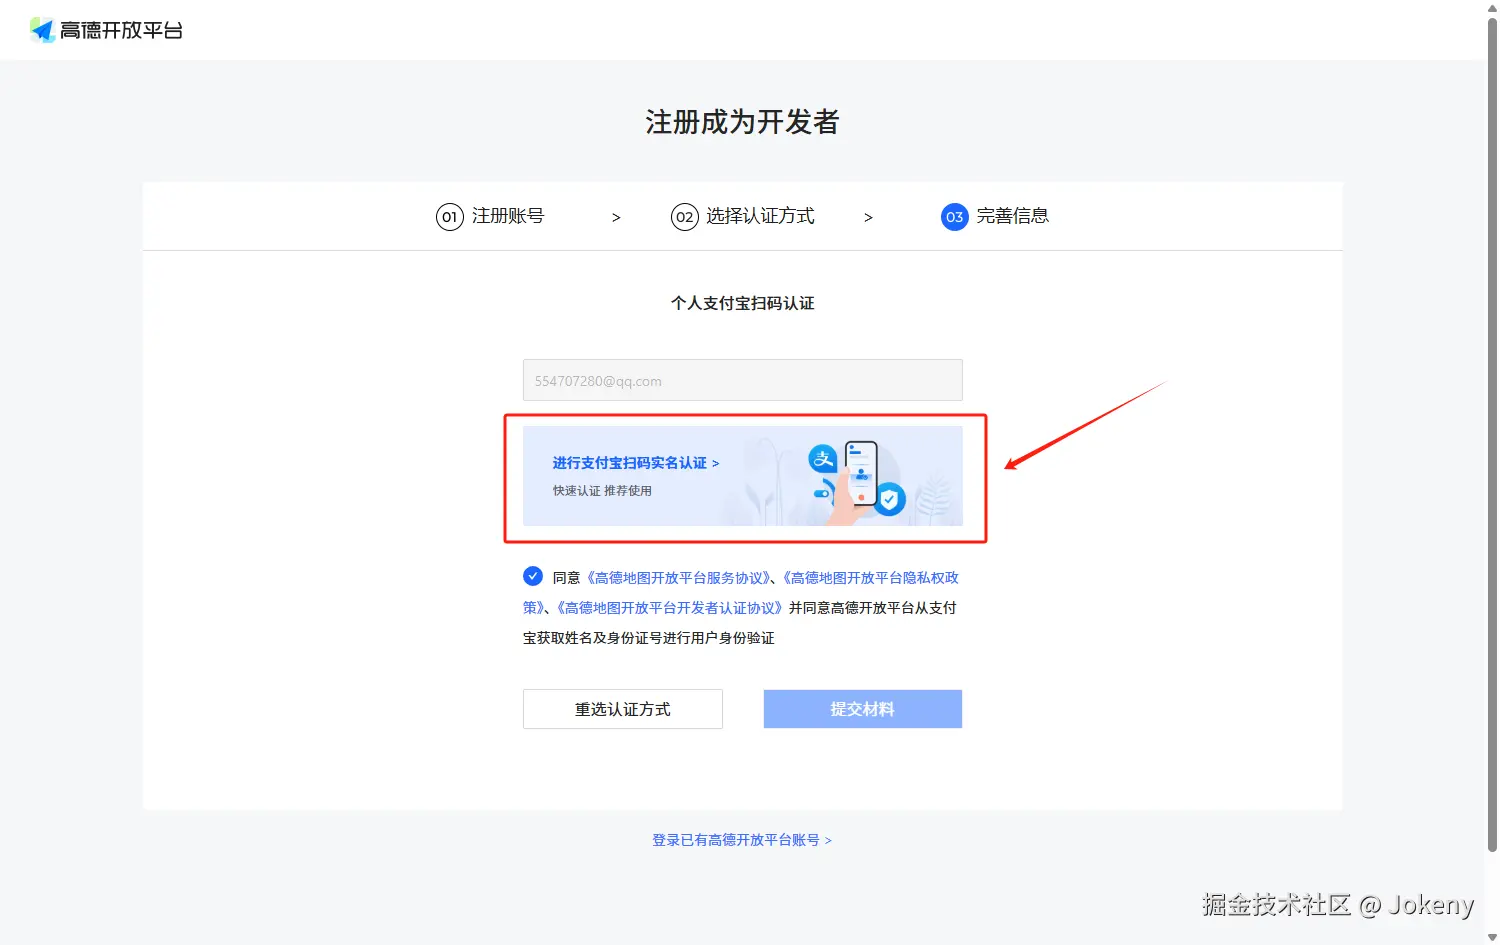Open 高德地图开放平台开发者认证协议 link
1500x945 pixels.
pyautogui.click(x=669, y=608)
